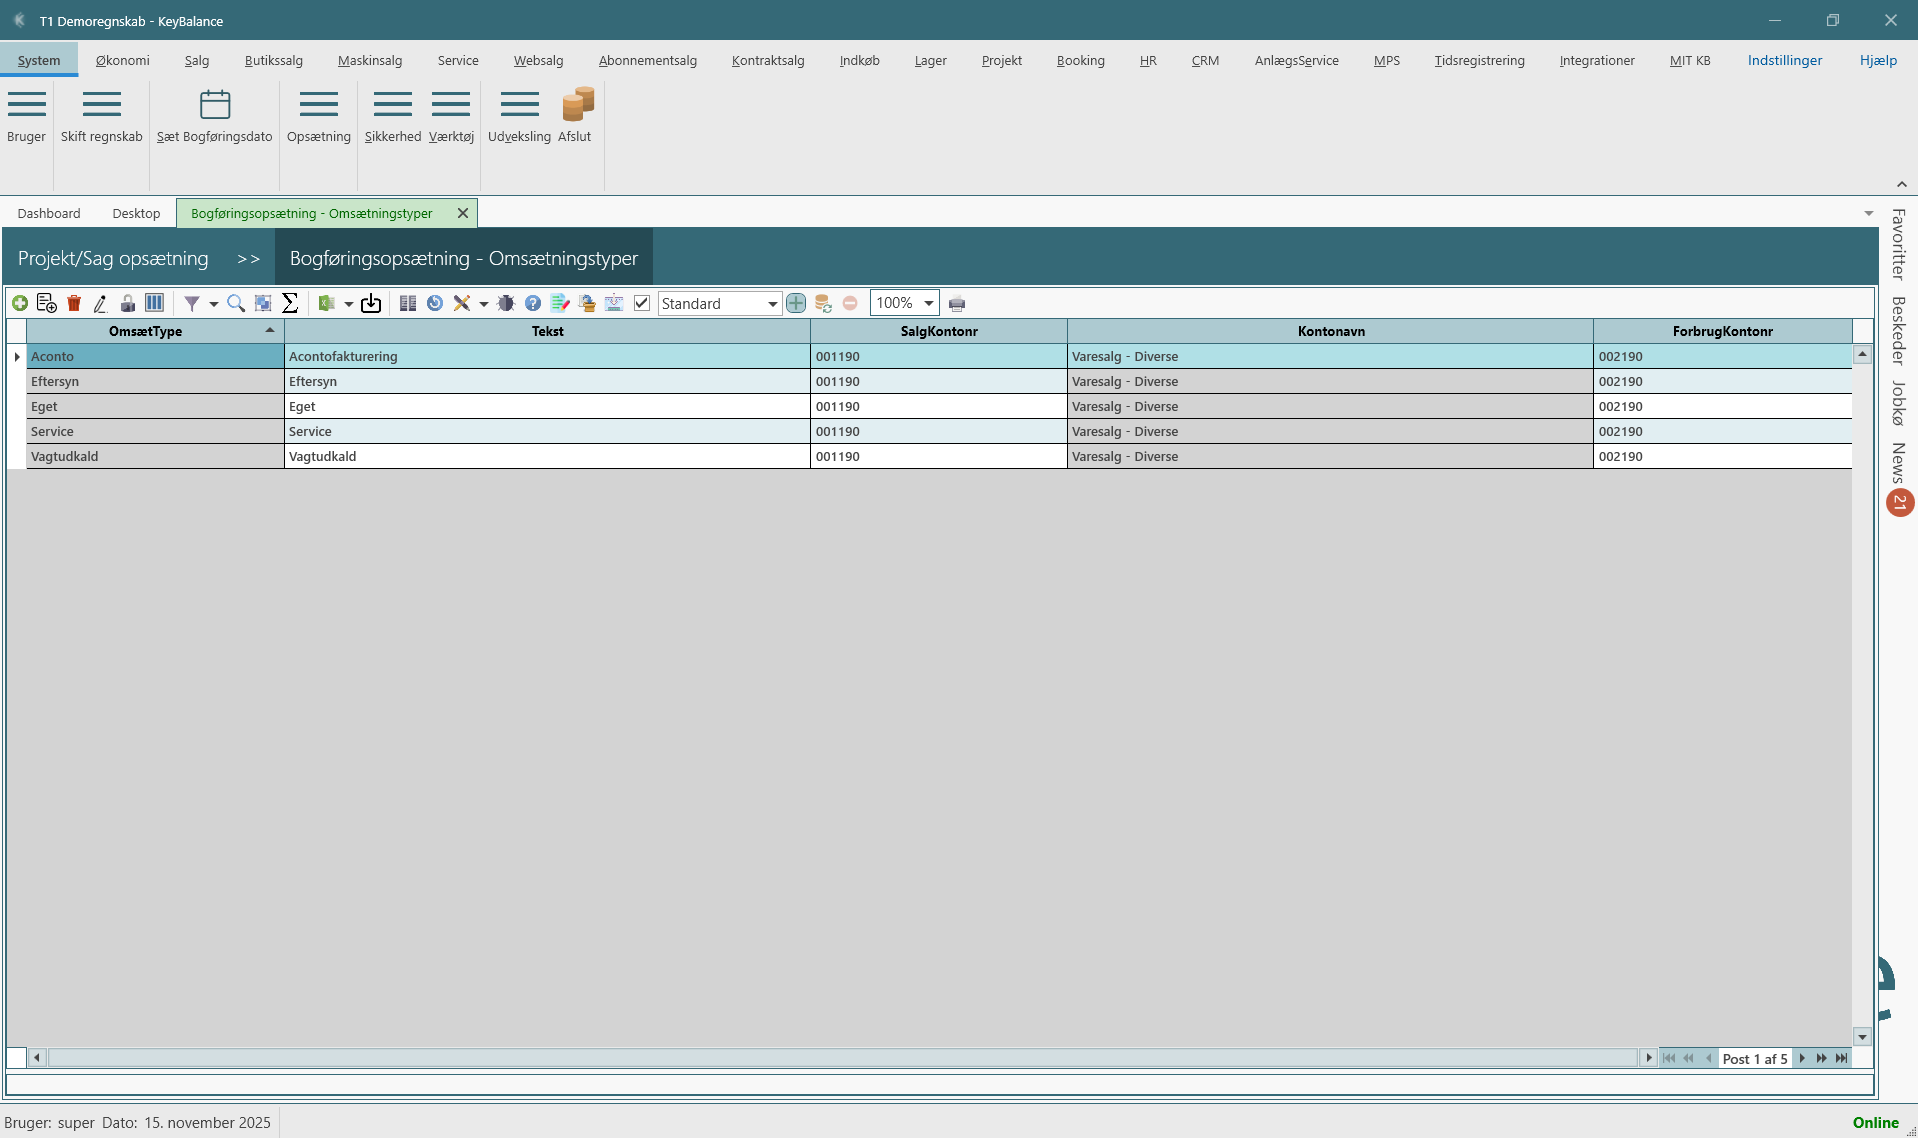Click the padlock lock icon

128,303
